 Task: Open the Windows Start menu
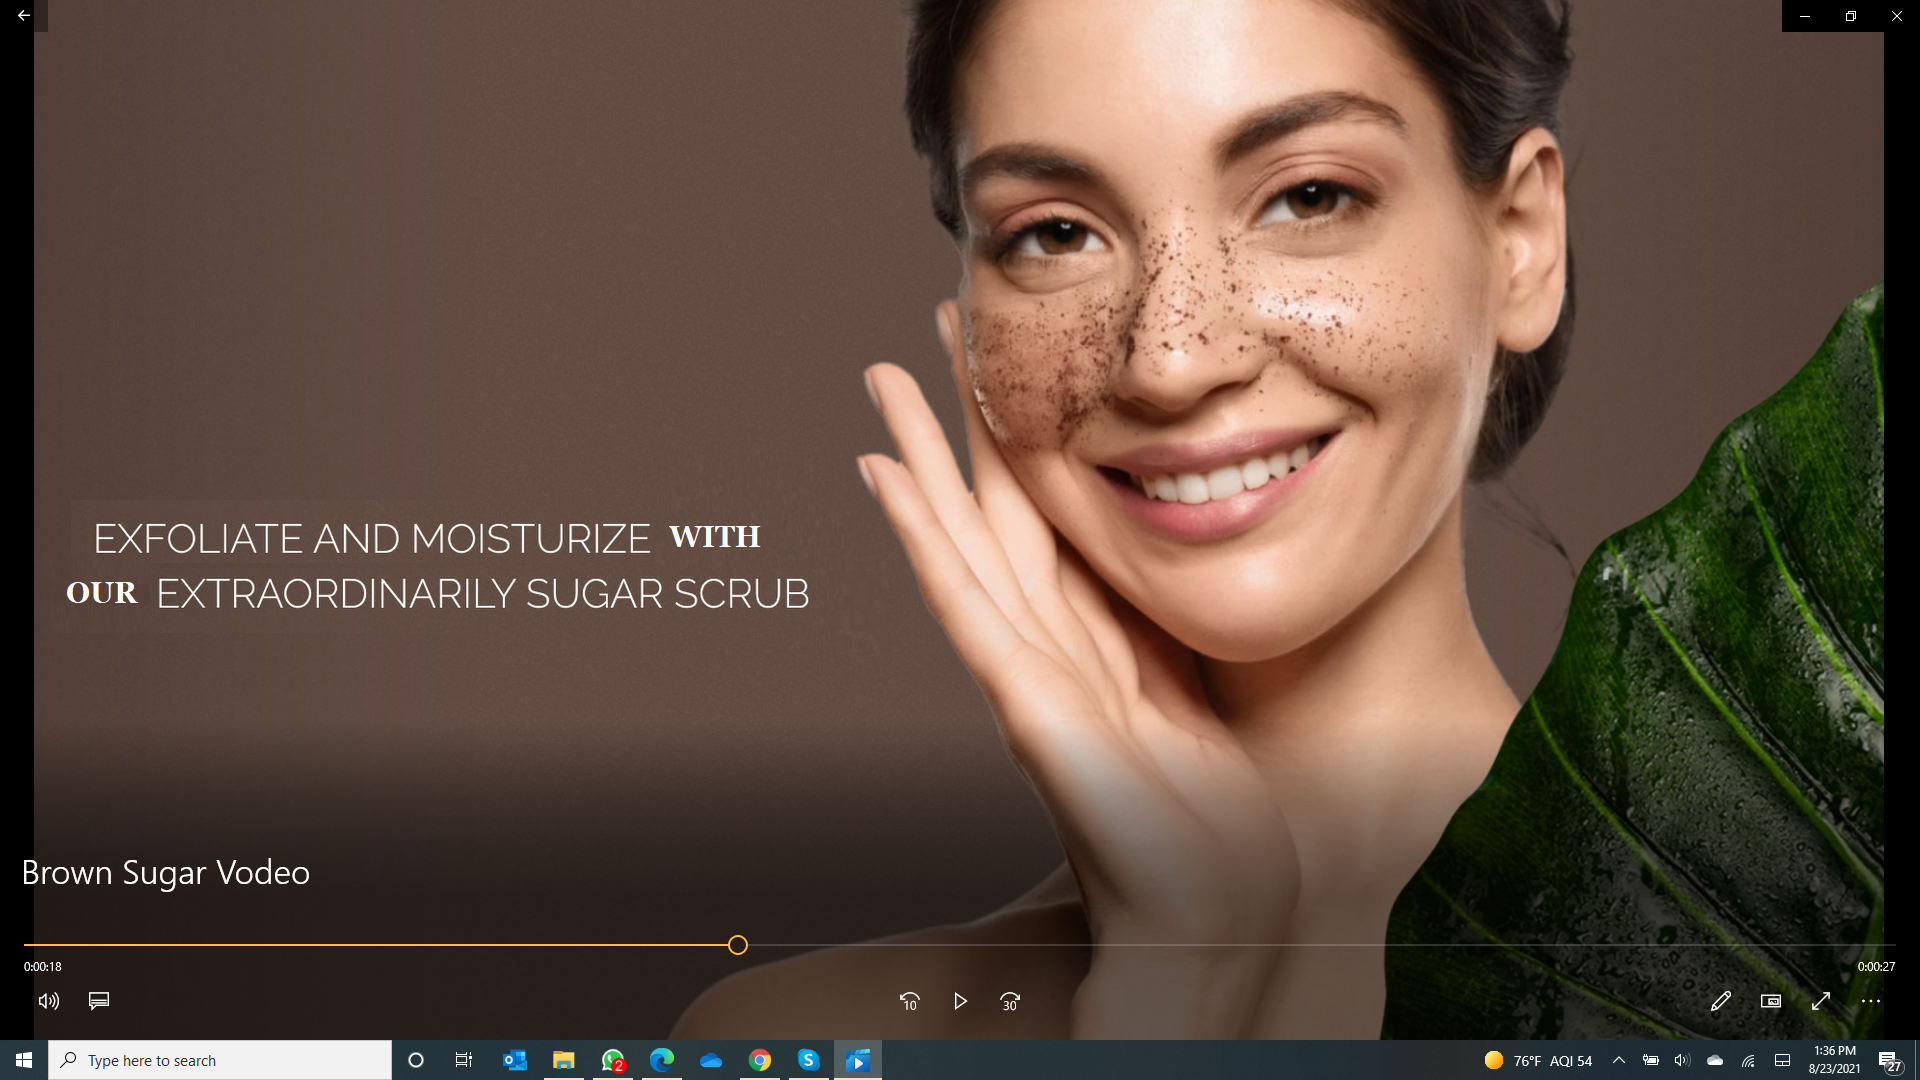pos(24,1060)
